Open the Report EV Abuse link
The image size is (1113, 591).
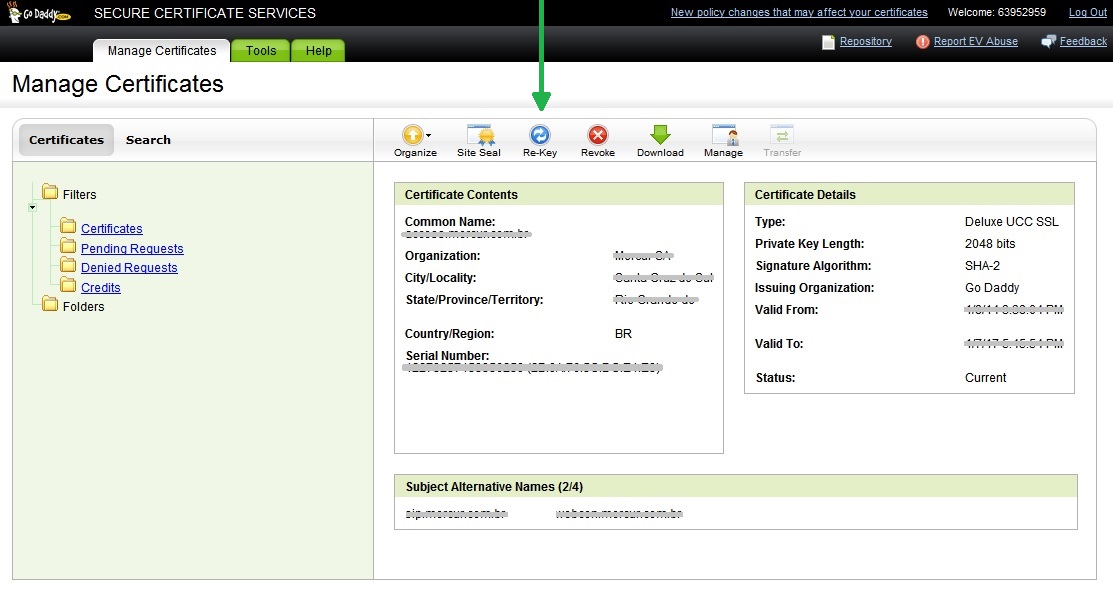(x=975, y=42)
